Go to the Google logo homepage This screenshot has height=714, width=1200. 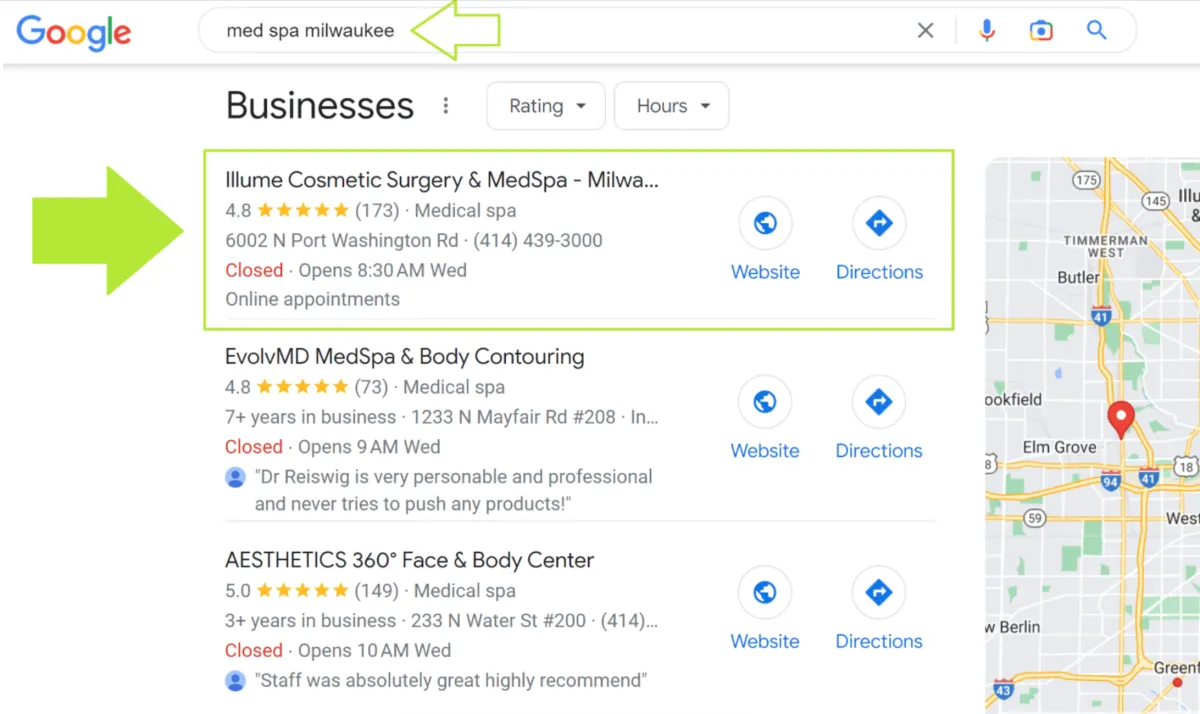[x=73, y=32]
